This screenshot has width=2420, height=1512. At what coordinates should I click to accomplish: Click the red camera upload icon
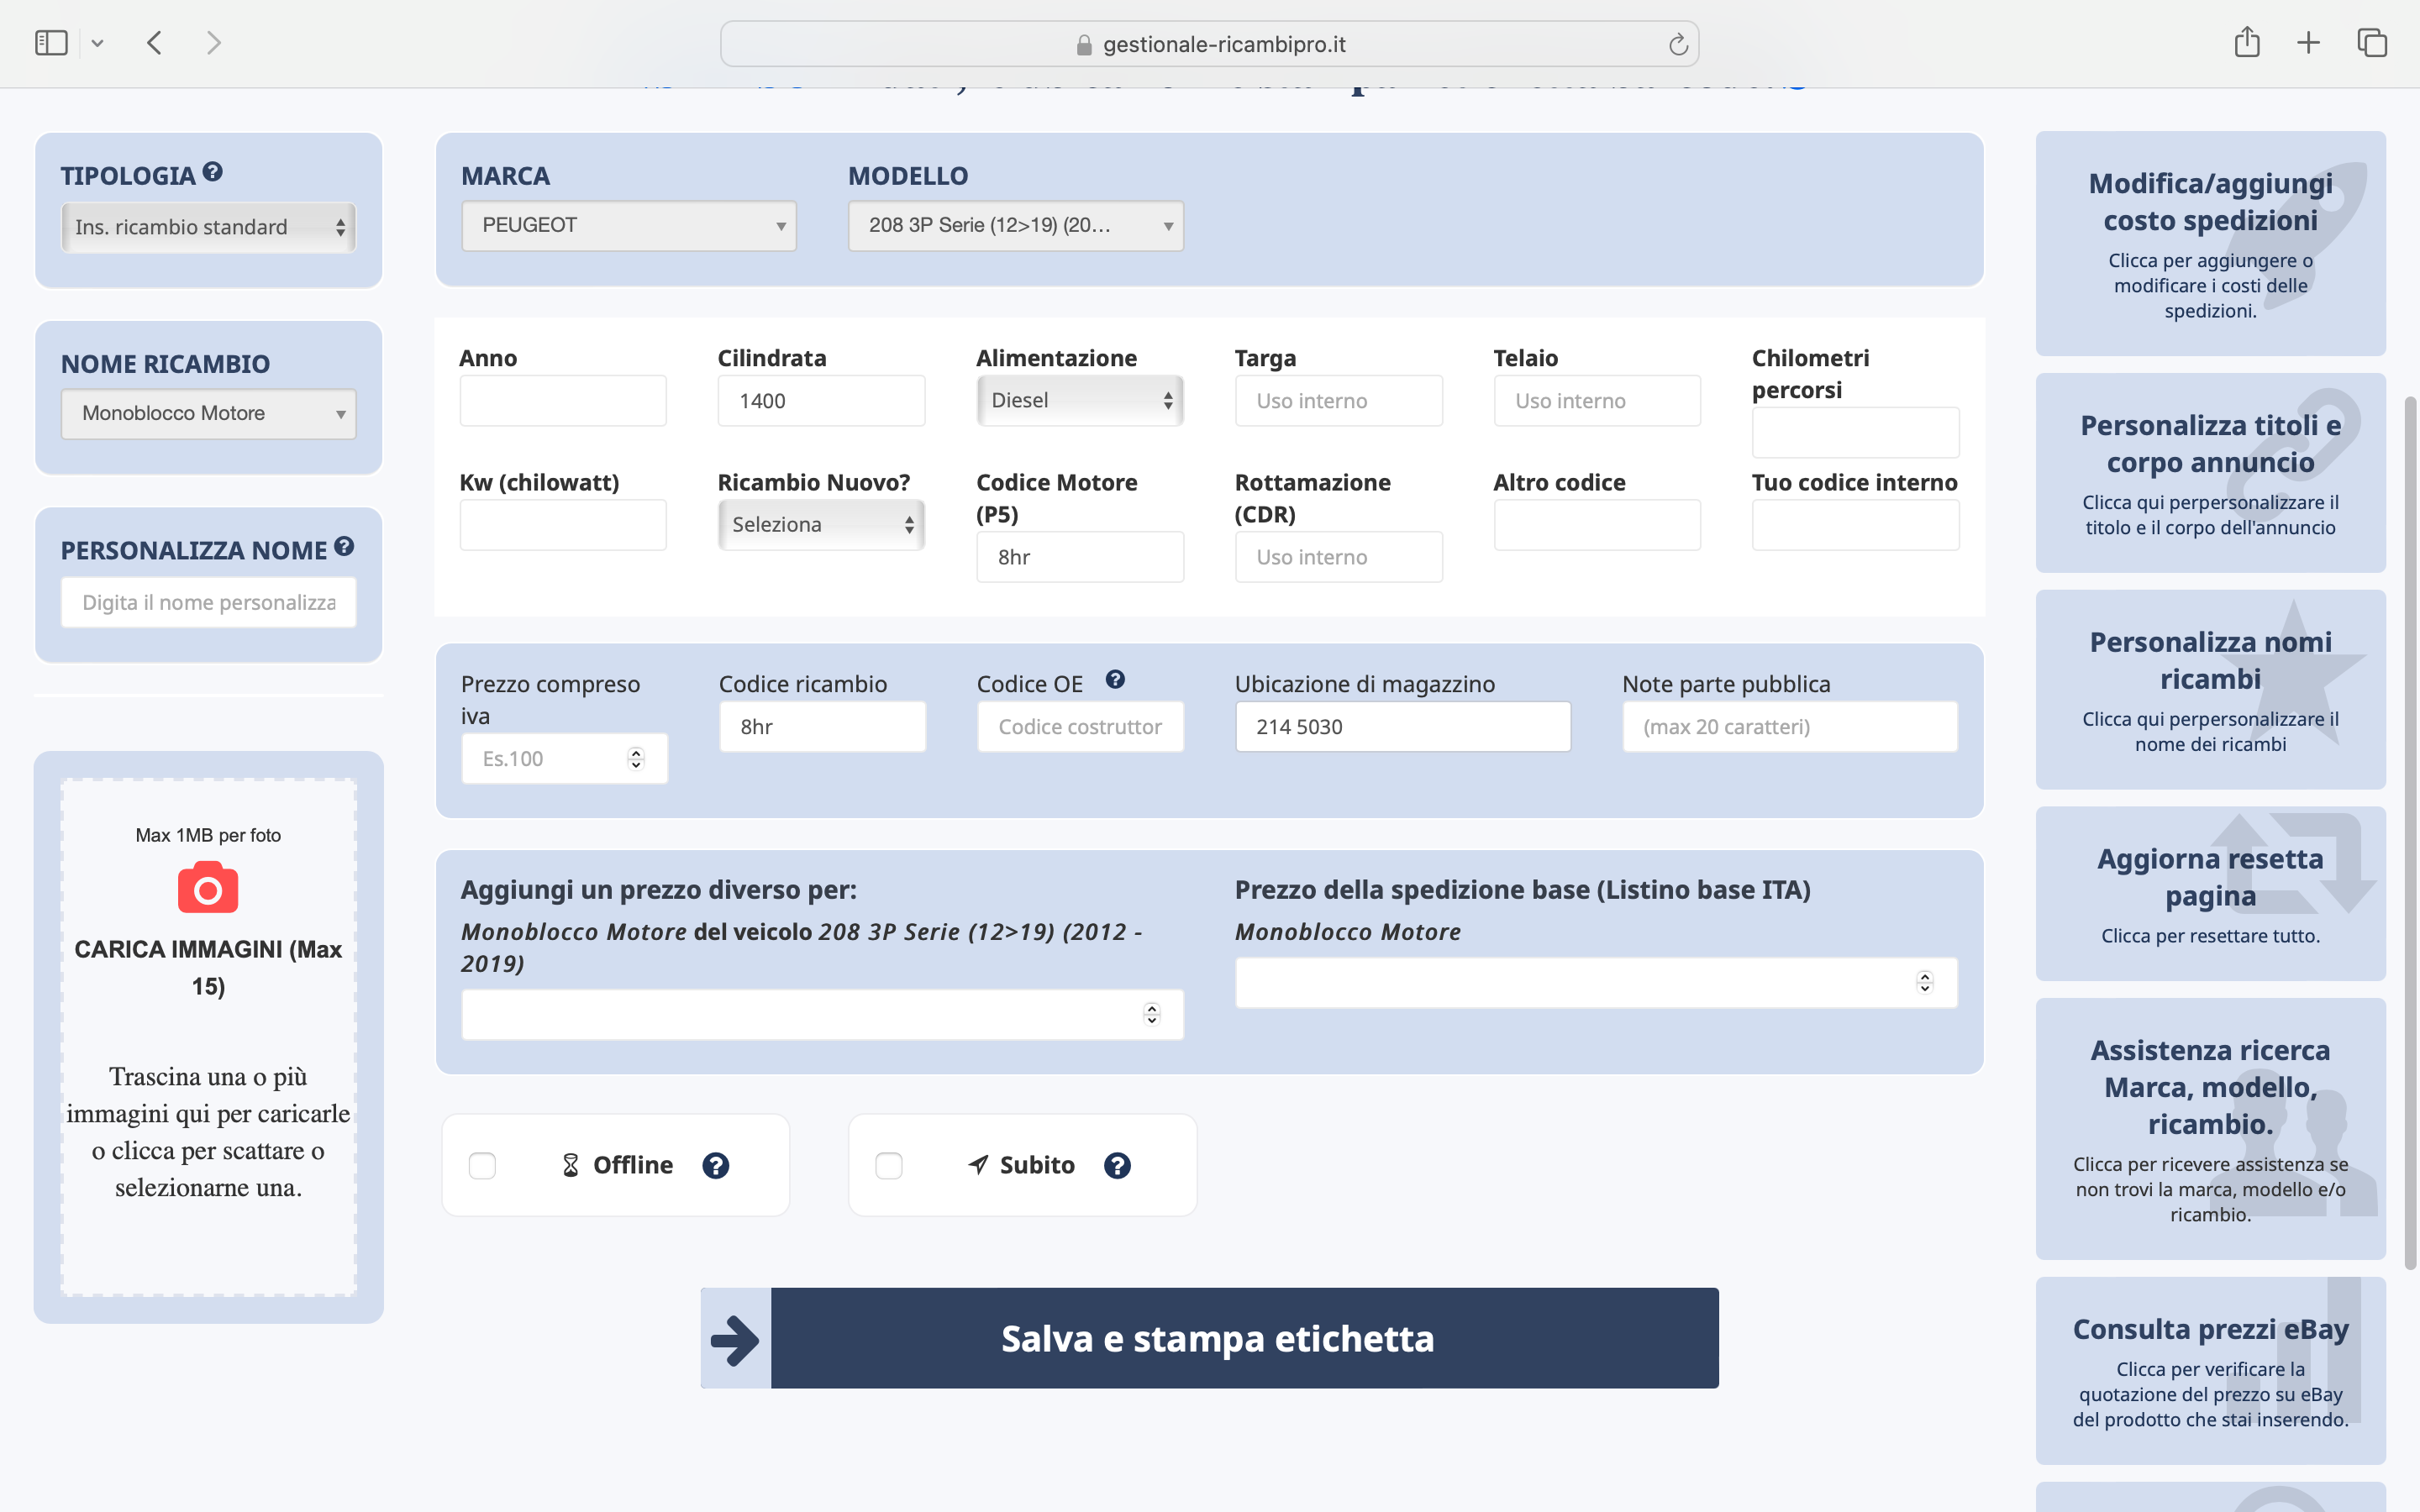tap(208, 889)
